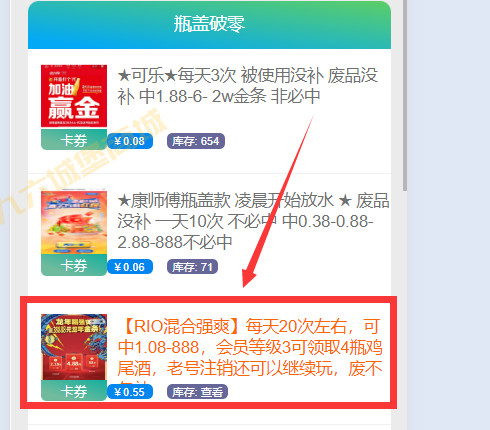Tap the ¥0.06 price badge

[x=130, y=267]
